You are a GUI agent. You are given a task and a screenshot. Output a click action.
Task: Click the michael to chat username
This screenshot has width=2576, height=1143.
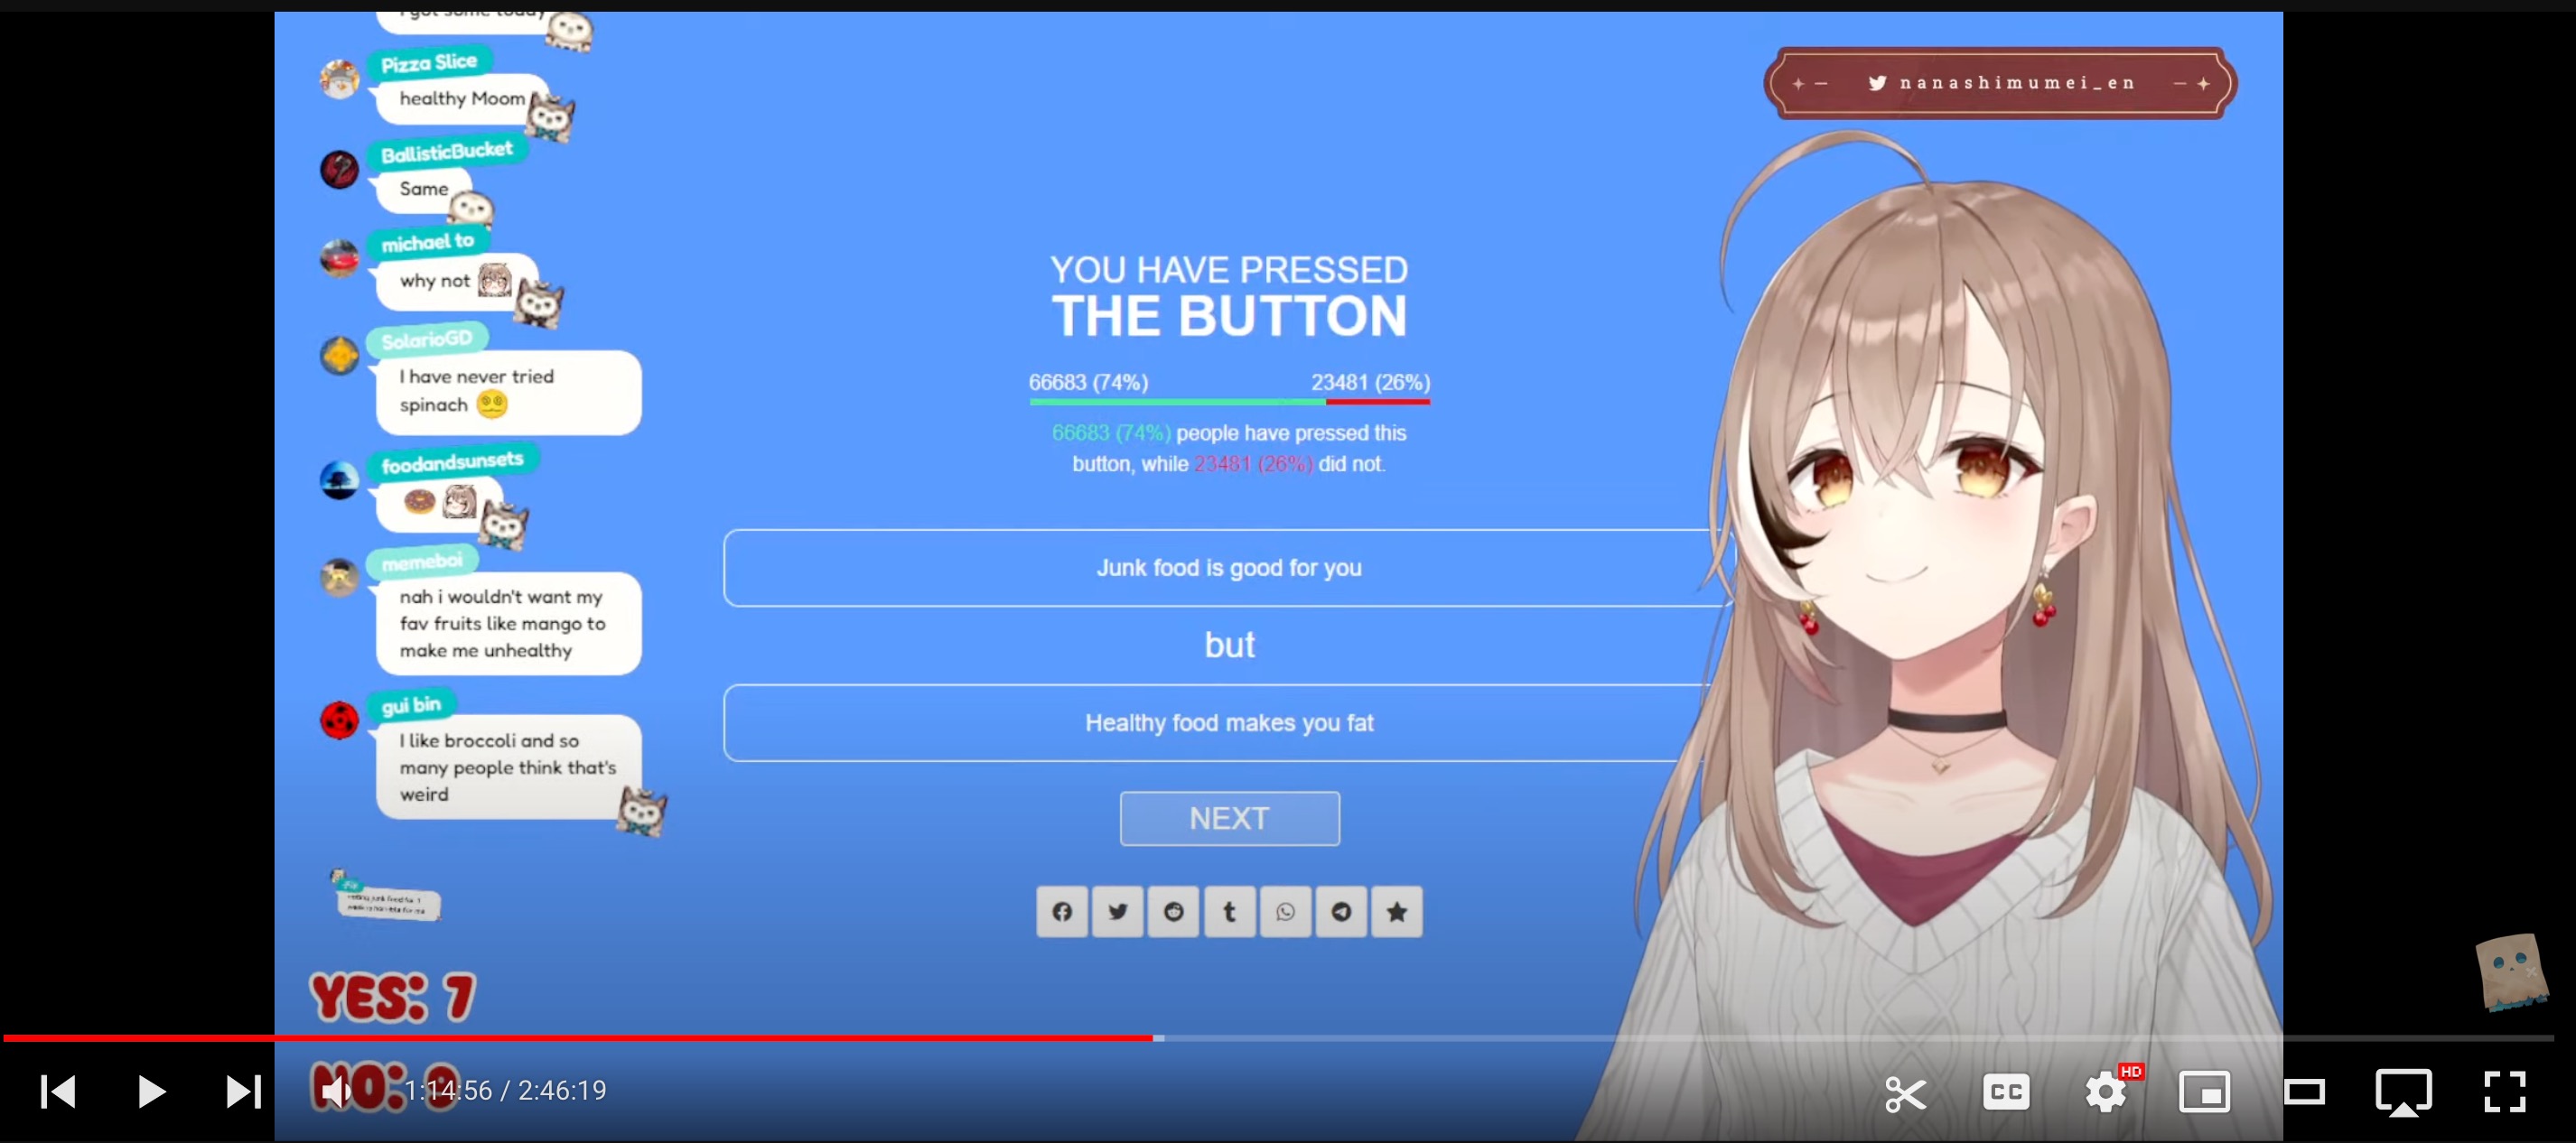pos(427,242)
